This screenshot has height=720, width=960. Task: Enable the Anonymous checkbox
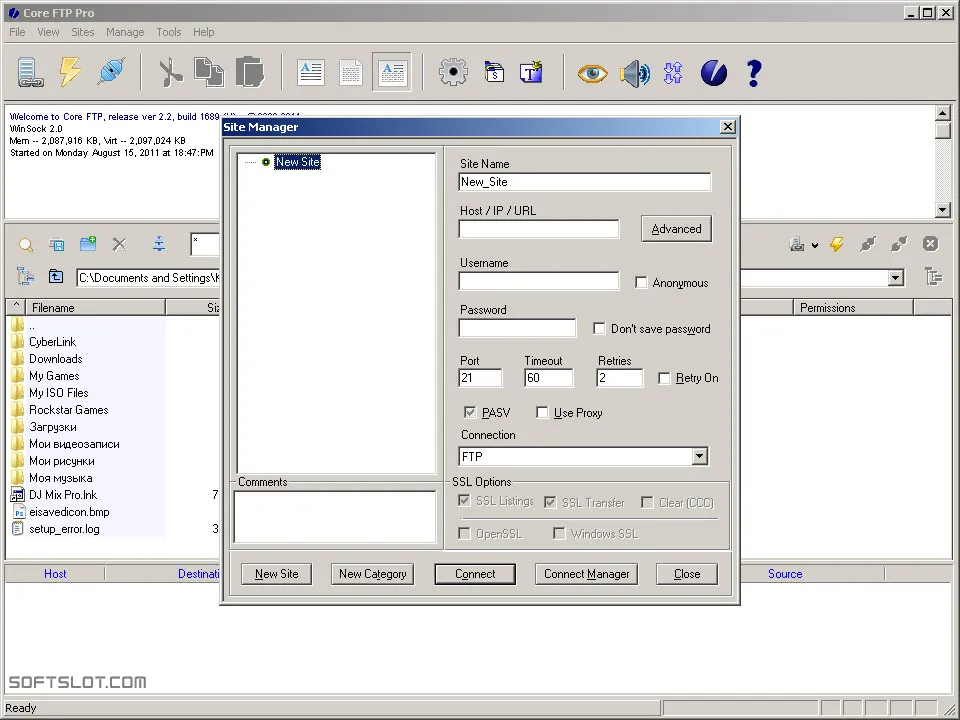pos(641,283)
